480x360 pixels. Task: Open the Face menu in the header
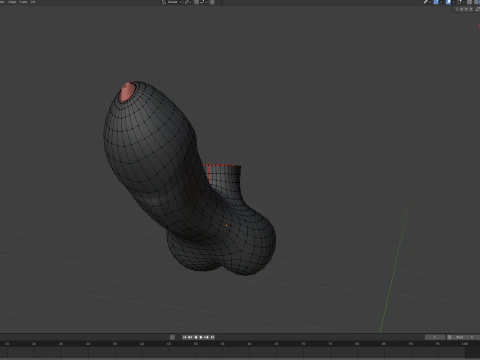pyautogui.click(x=24, y=2)
